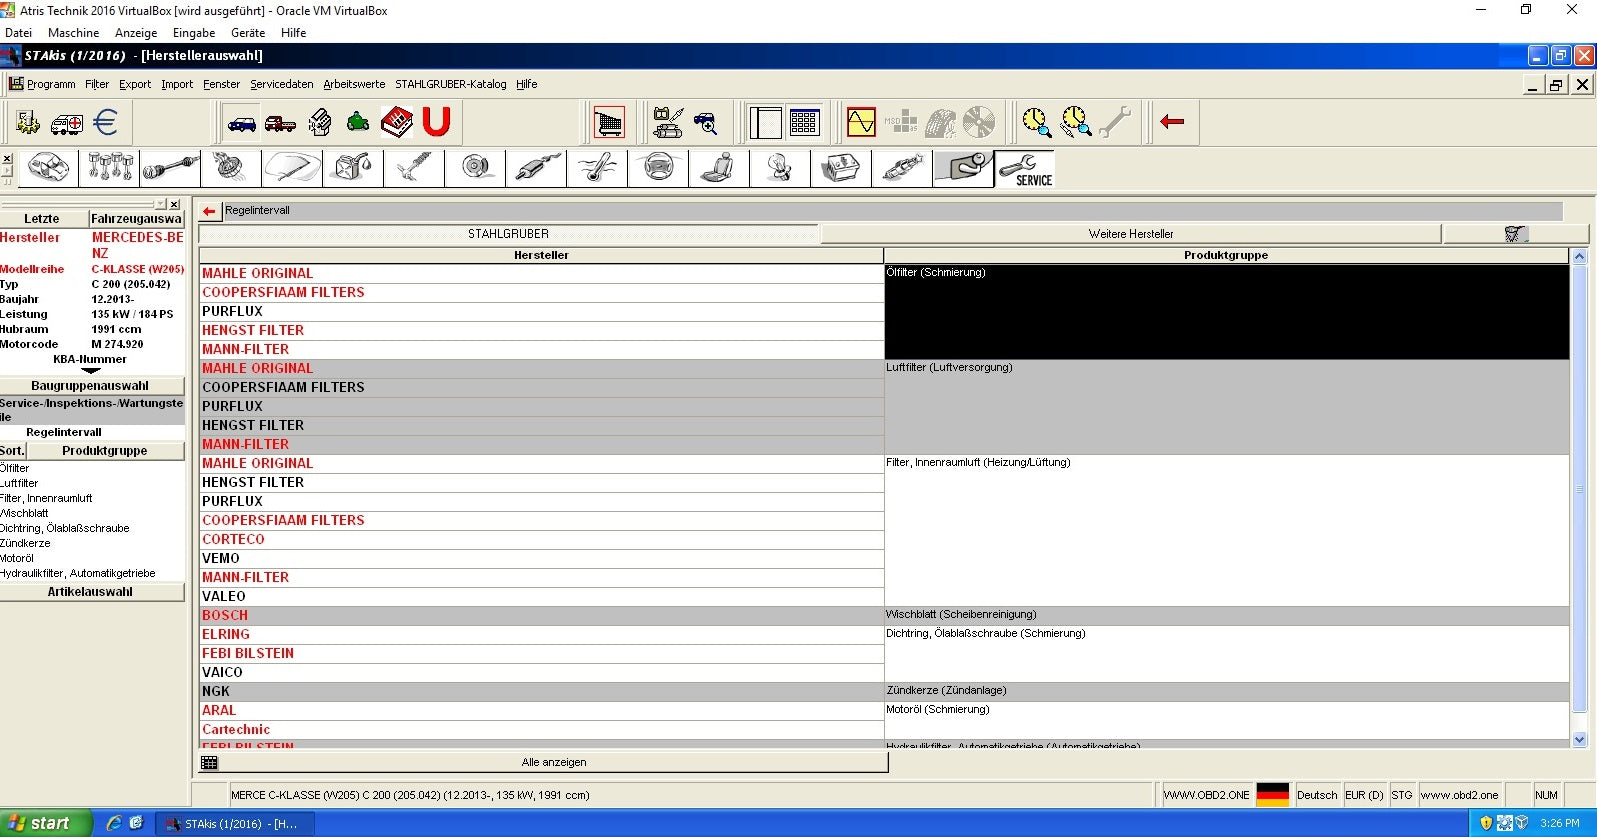Expand the black arrow below KBA-Nummer
This screenshot has height=837, width=1597.
tap(90, 371)
